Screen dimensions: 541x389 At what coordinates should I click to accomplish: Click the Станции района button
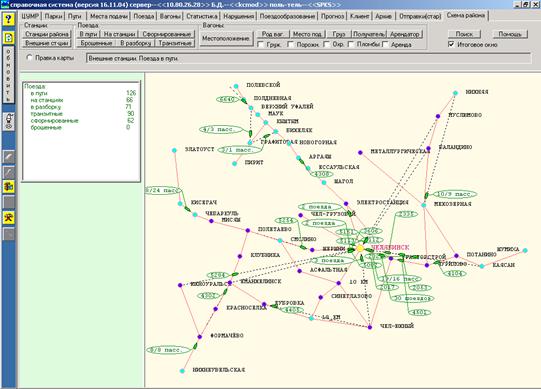tap(47, 34)
